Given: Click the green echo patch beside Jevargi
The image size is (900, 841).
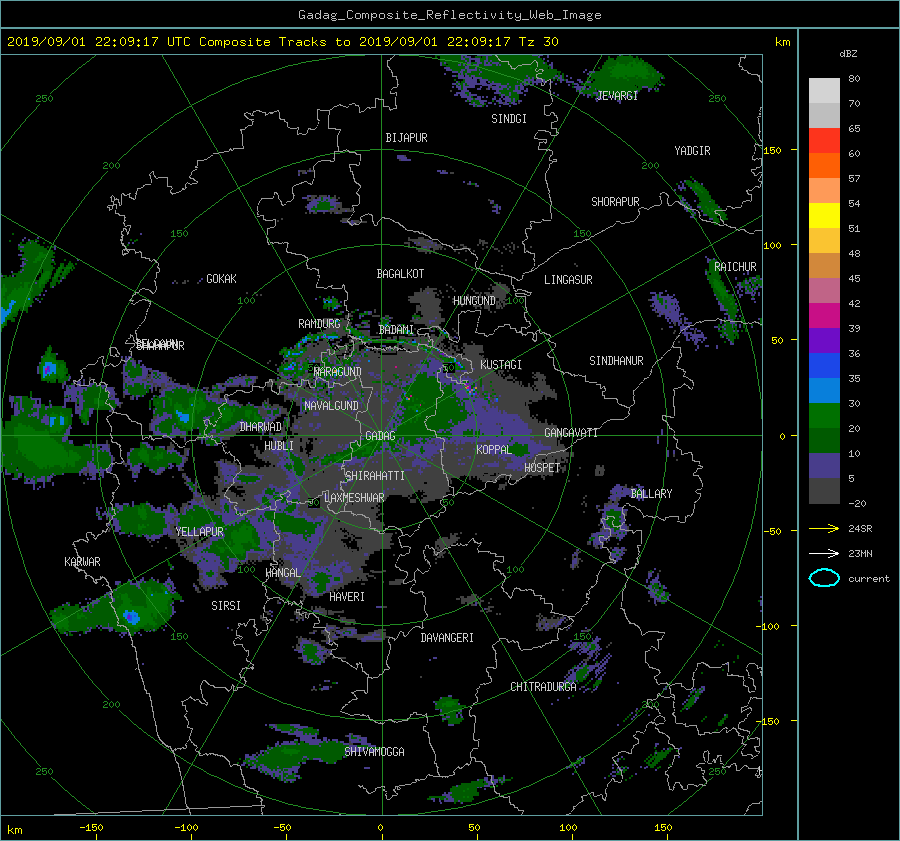Looking at the screenshot, I should coord(624,73).
